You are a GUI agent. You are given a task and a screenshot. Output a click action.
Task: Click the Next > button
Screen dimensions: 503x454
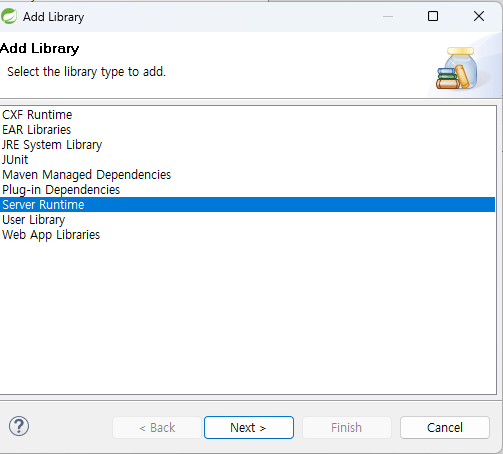coord(249,427)
